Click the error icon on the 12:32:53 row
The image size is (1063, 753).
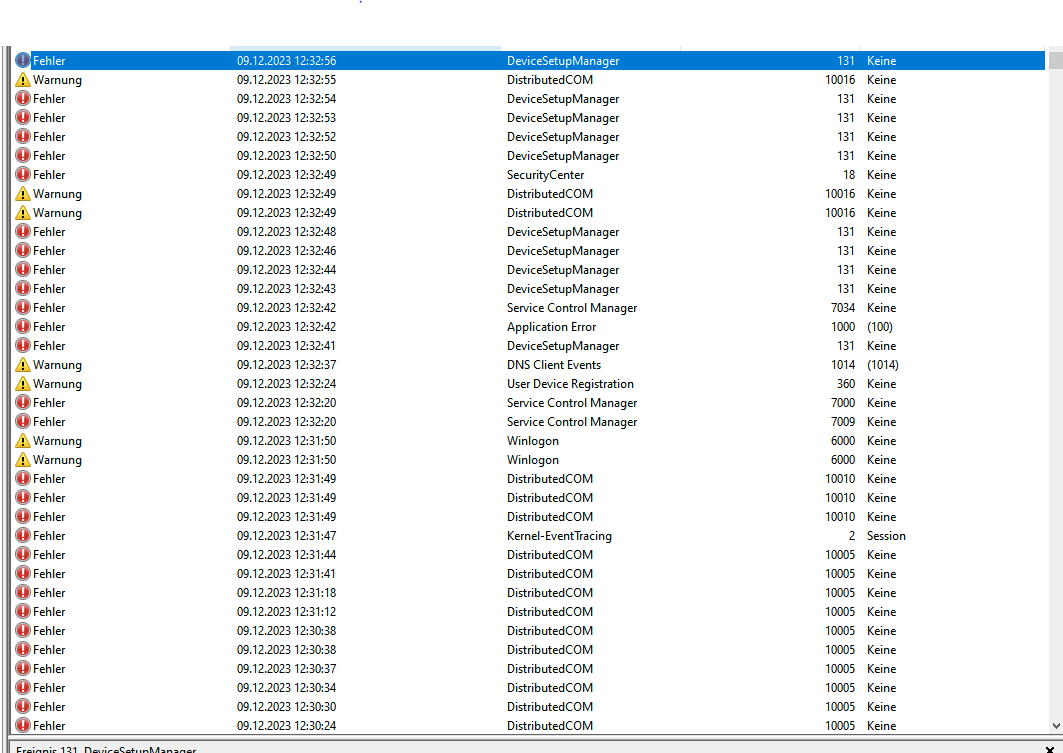tap(22, 117)
